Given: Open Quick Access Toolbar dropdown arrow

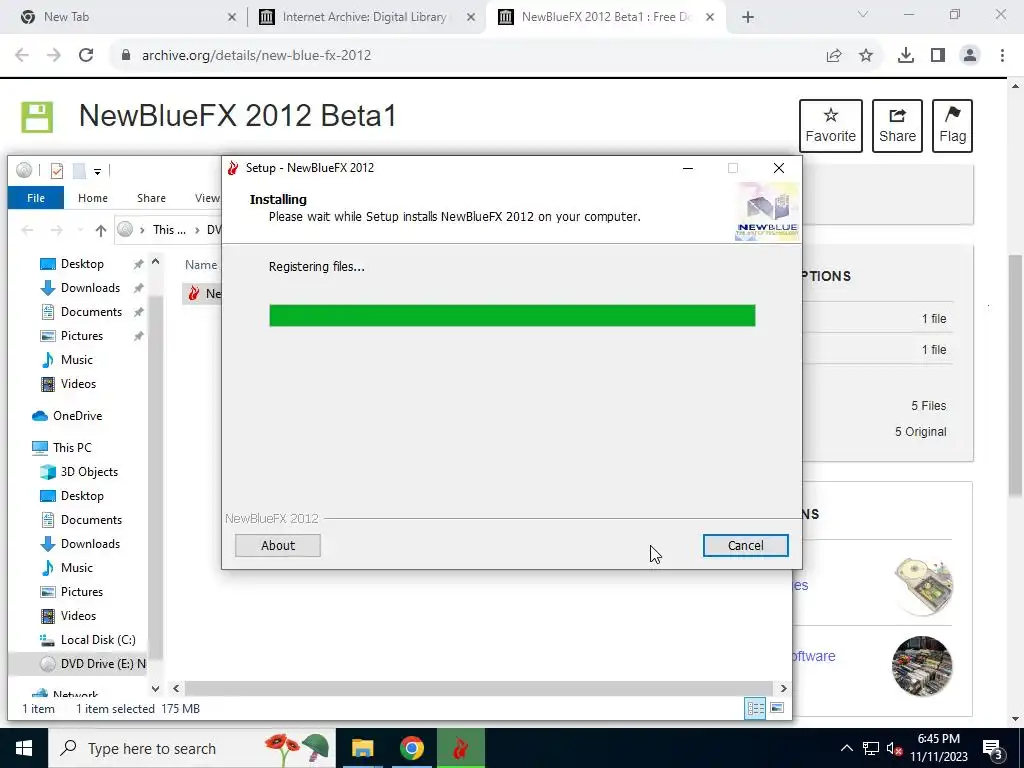Looking at the screenshot, I should click(97, 171).
